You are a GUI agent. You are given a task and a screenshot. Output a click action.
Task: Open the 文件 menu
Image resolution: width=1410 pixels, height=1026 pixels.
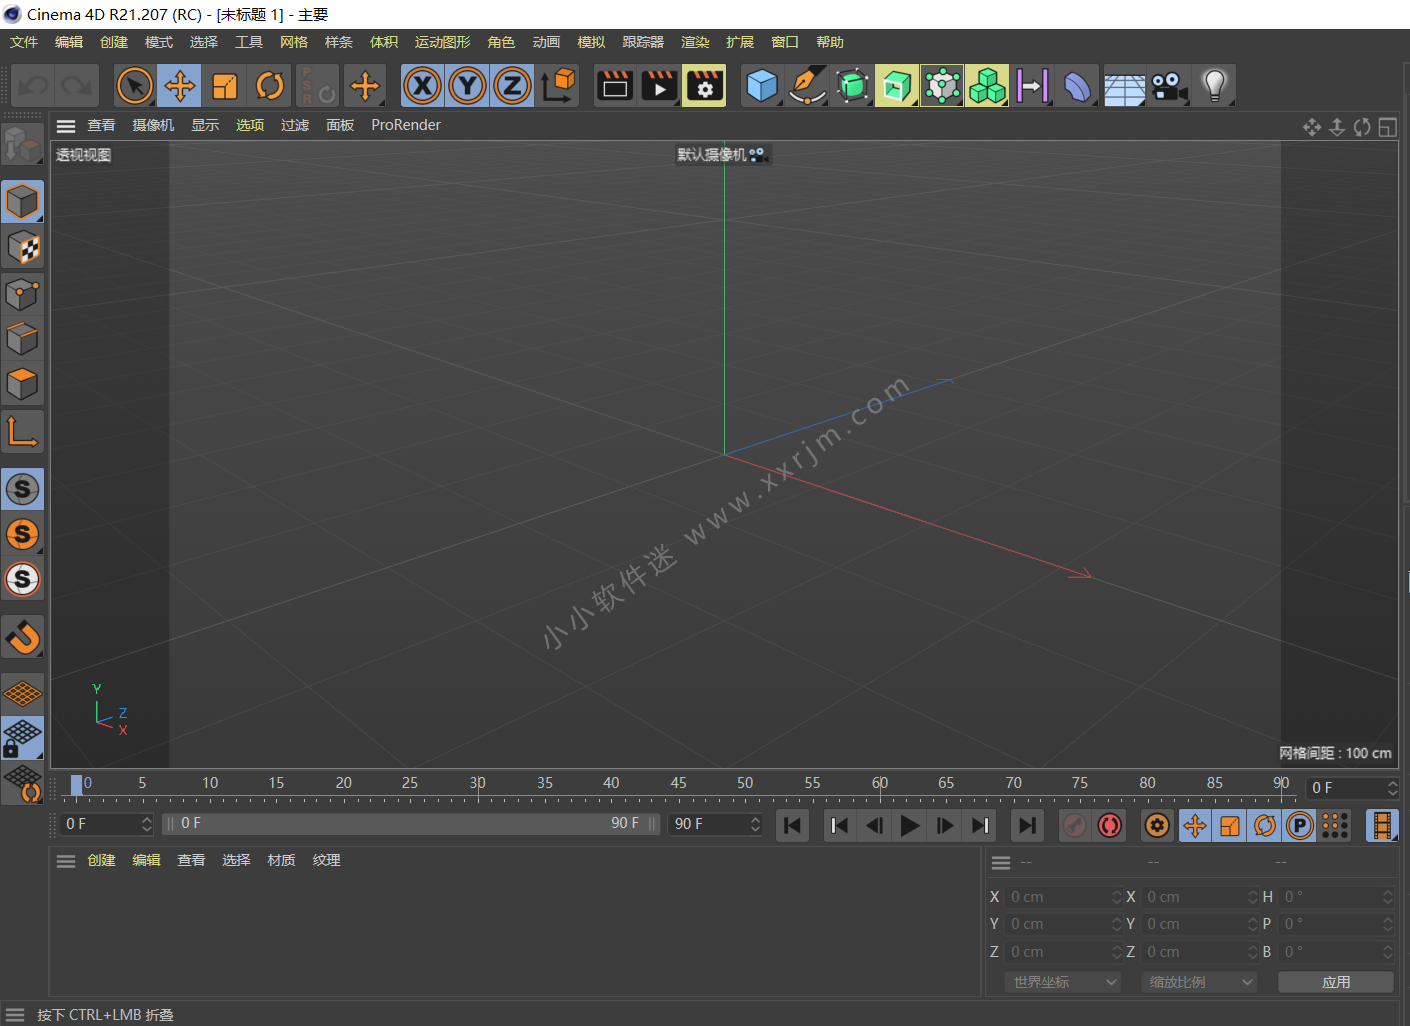[x=24, y=42]
